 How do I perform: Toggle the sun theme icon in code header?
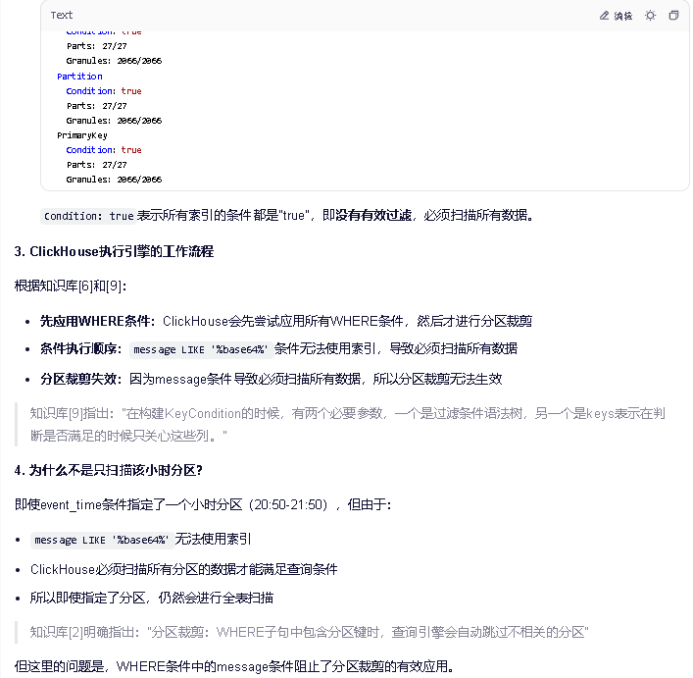650,16
